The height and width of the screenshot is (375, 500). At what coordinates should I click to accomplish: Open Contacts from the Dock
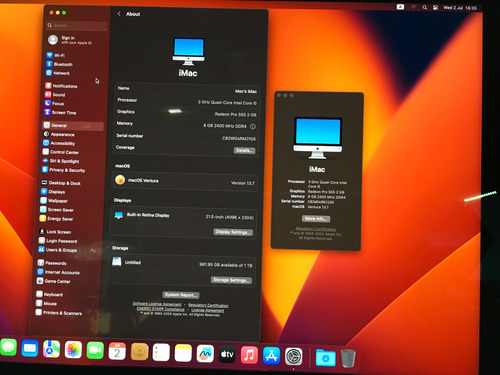(139, 352)
